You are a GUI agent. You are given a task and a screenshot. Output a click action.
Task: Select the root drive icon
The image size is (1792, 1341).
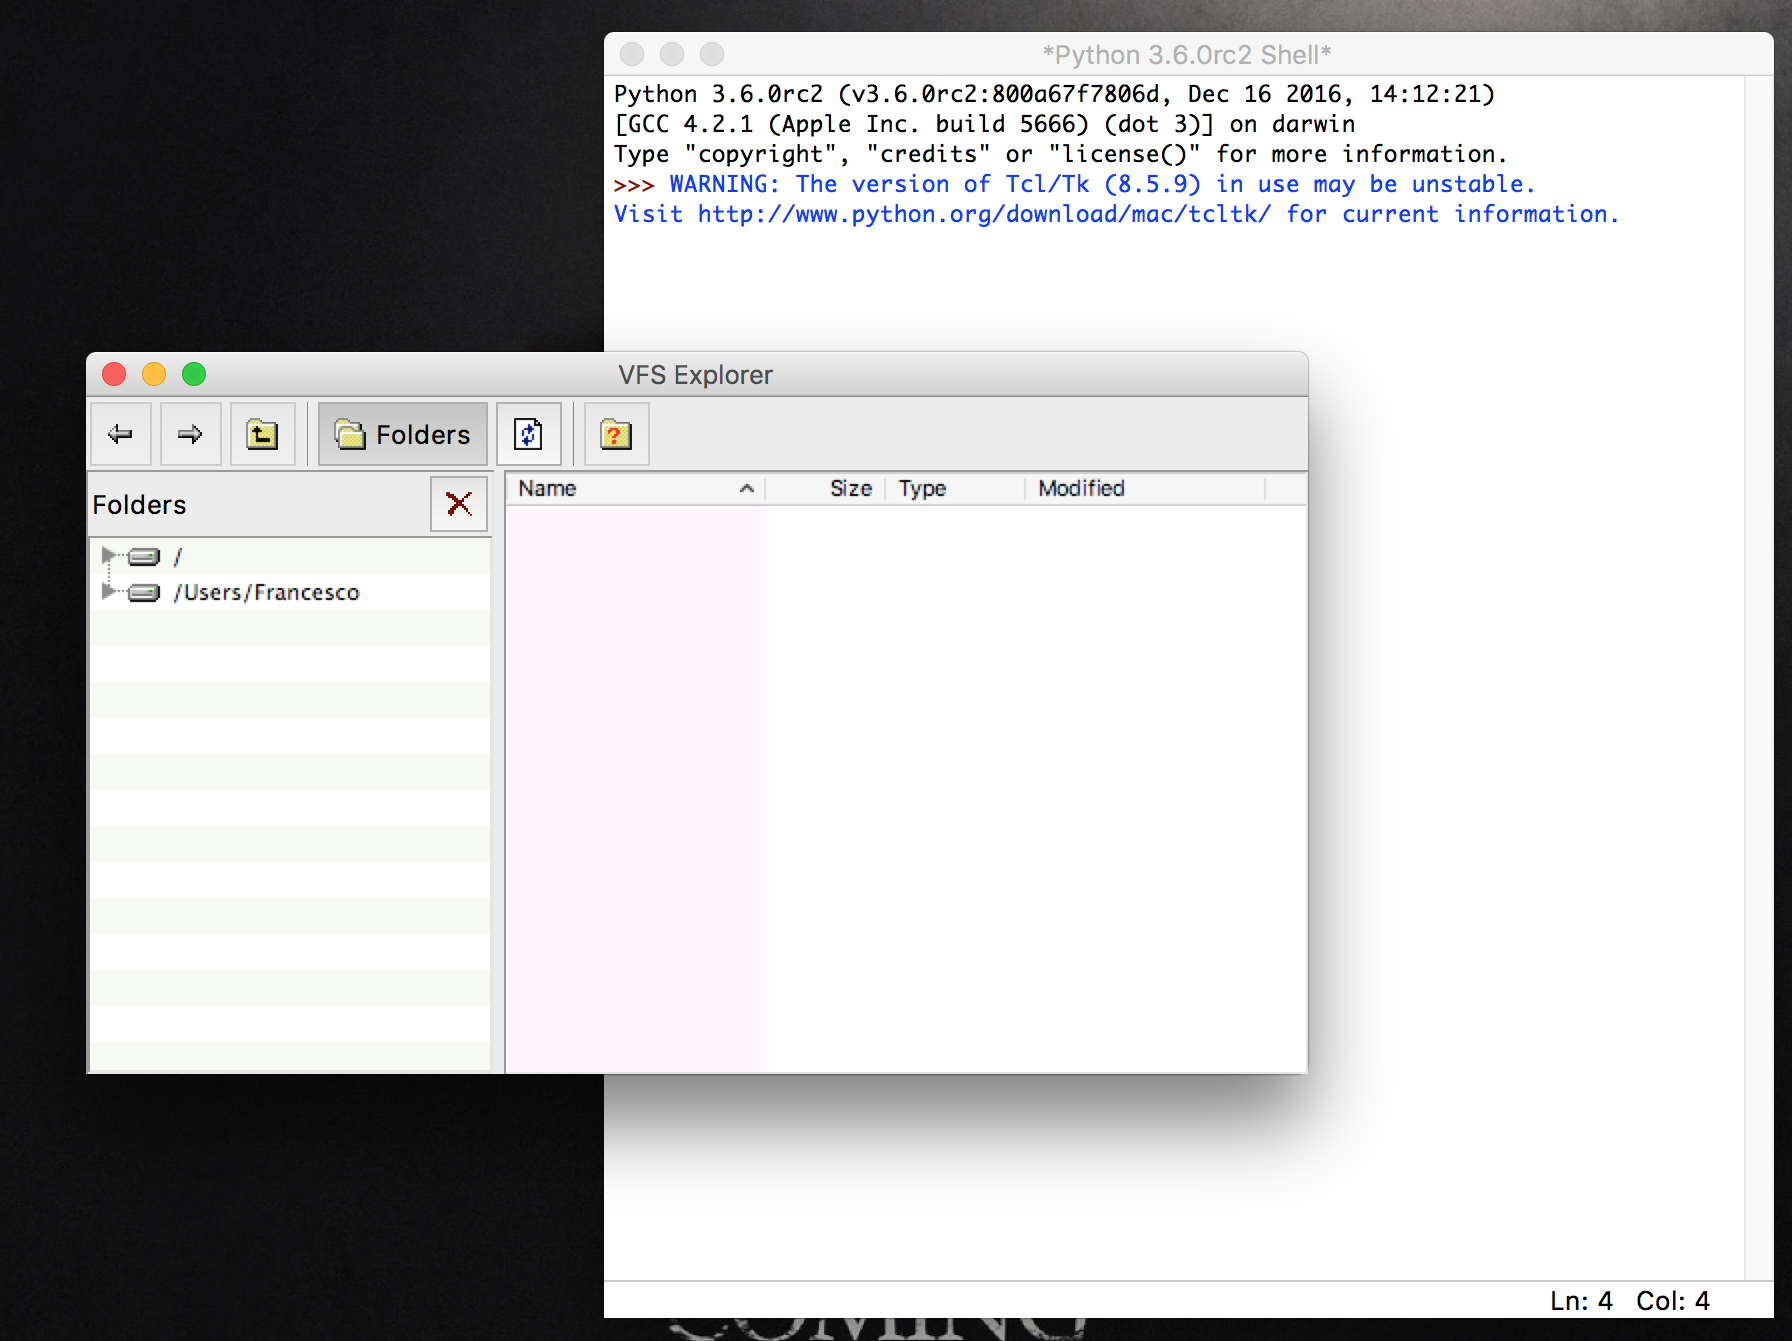(x=144, y=556)
